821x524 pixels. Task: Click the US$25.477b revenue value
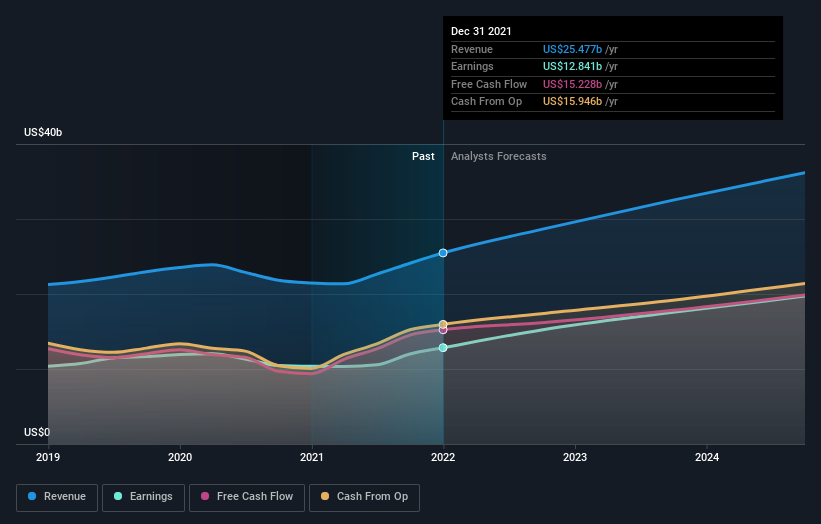(572, 49)
